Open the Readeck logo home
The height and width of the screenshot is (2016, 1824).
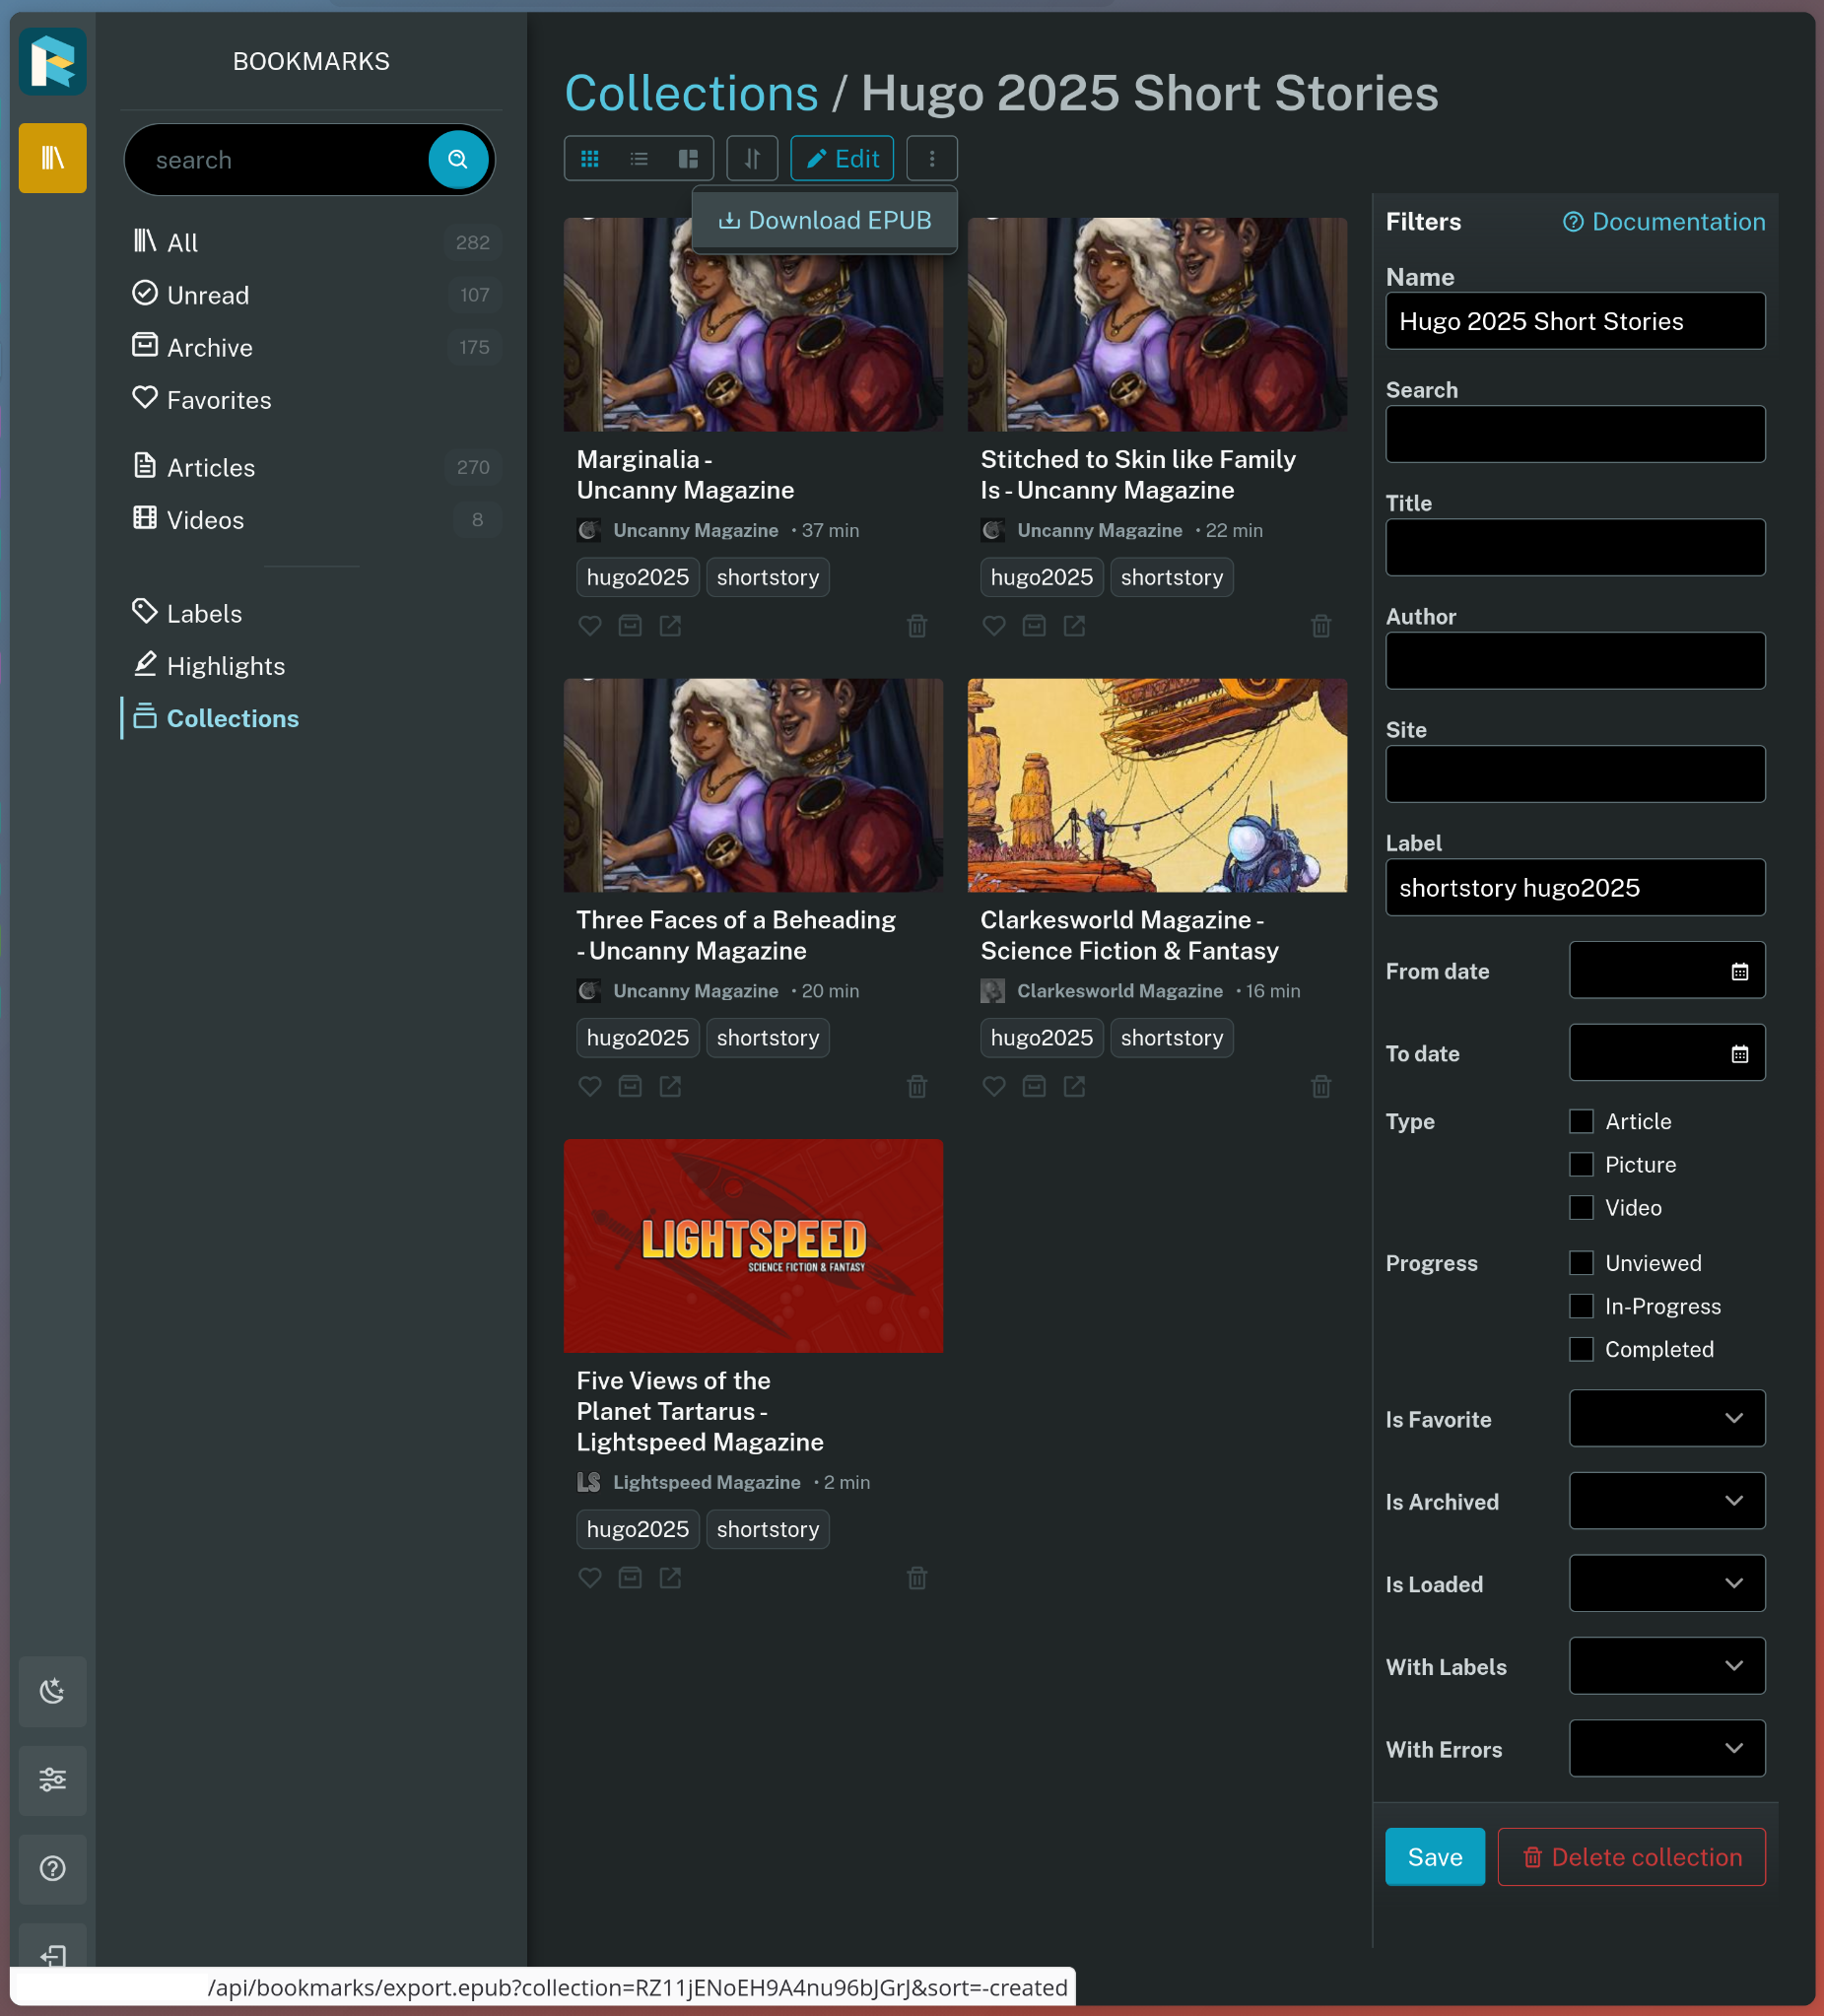(52, 61)
